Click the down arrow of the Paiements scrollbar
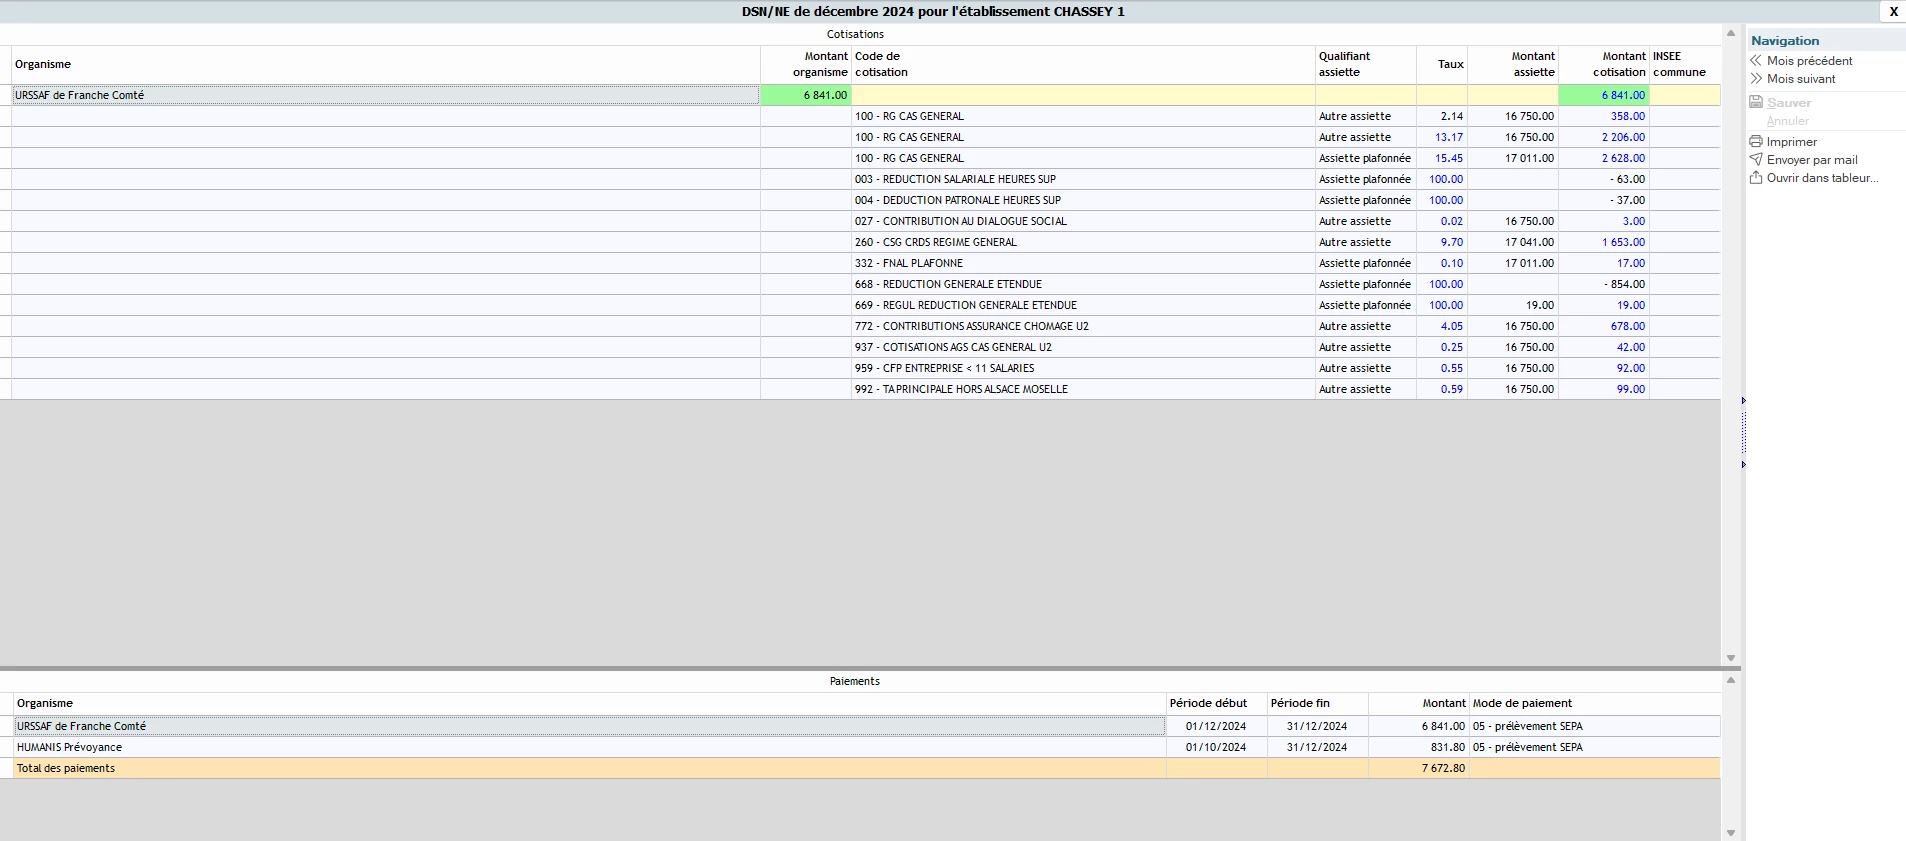The width and height of the screenshot is (1906, 841). [1731, 833]
